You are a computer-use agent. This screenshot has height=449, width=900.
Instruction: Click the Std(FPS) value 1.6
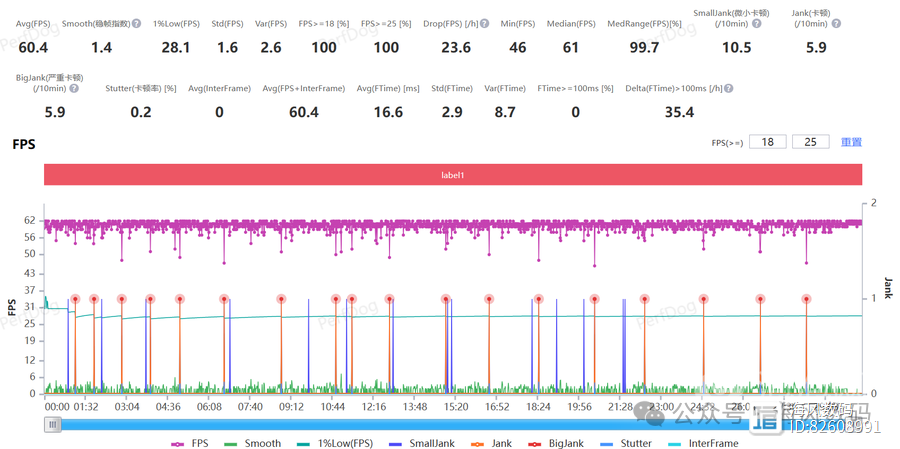[227, 48]
